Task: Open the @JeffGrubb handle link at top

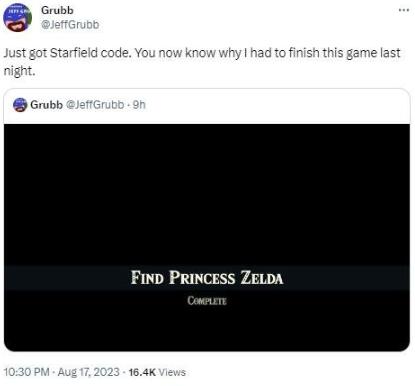Action: coord(70,25)
